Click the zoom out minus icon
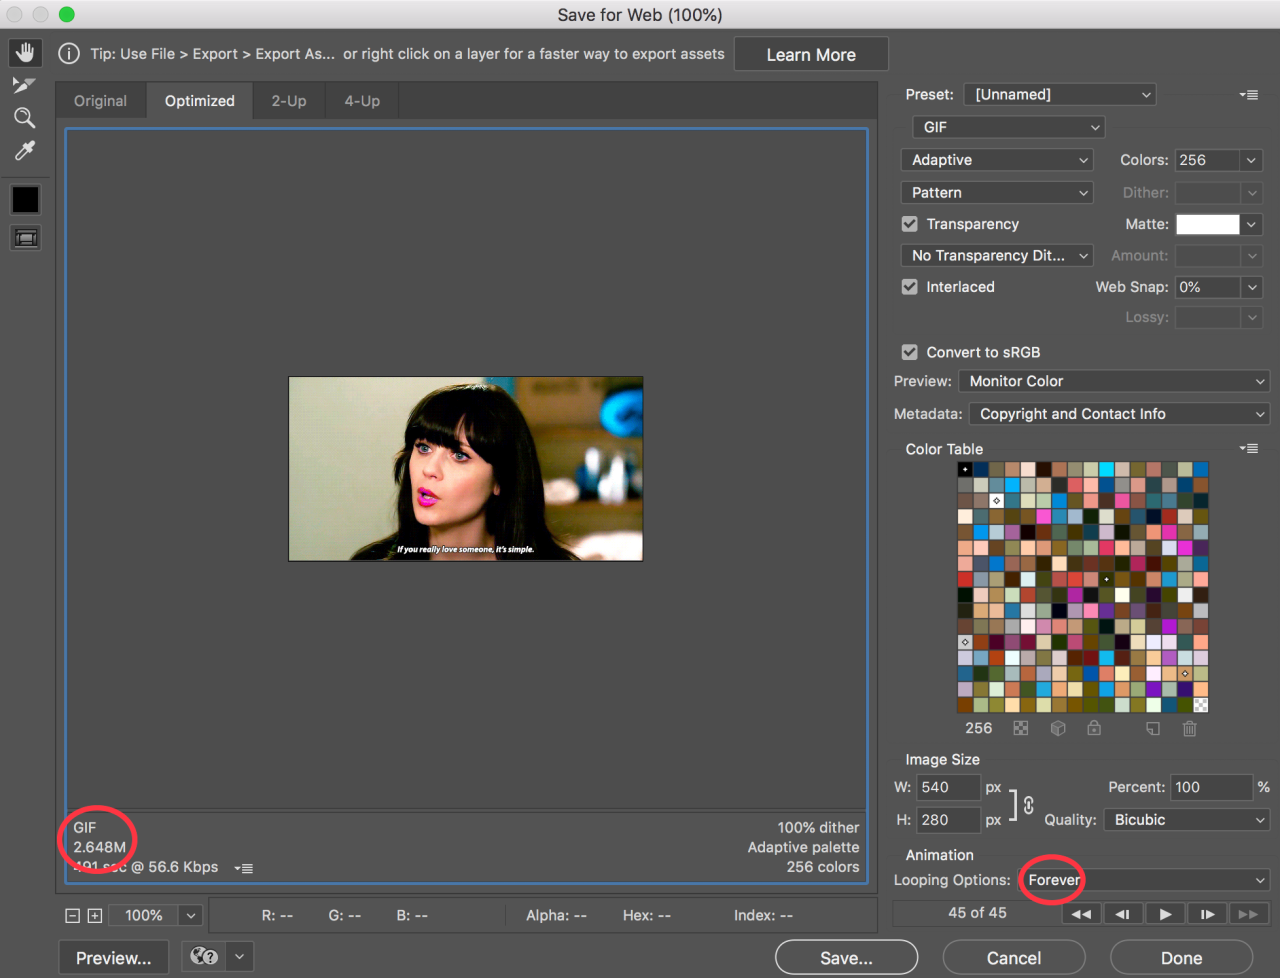This screenshot has height=978, width=1280. [x=72, y=916]
